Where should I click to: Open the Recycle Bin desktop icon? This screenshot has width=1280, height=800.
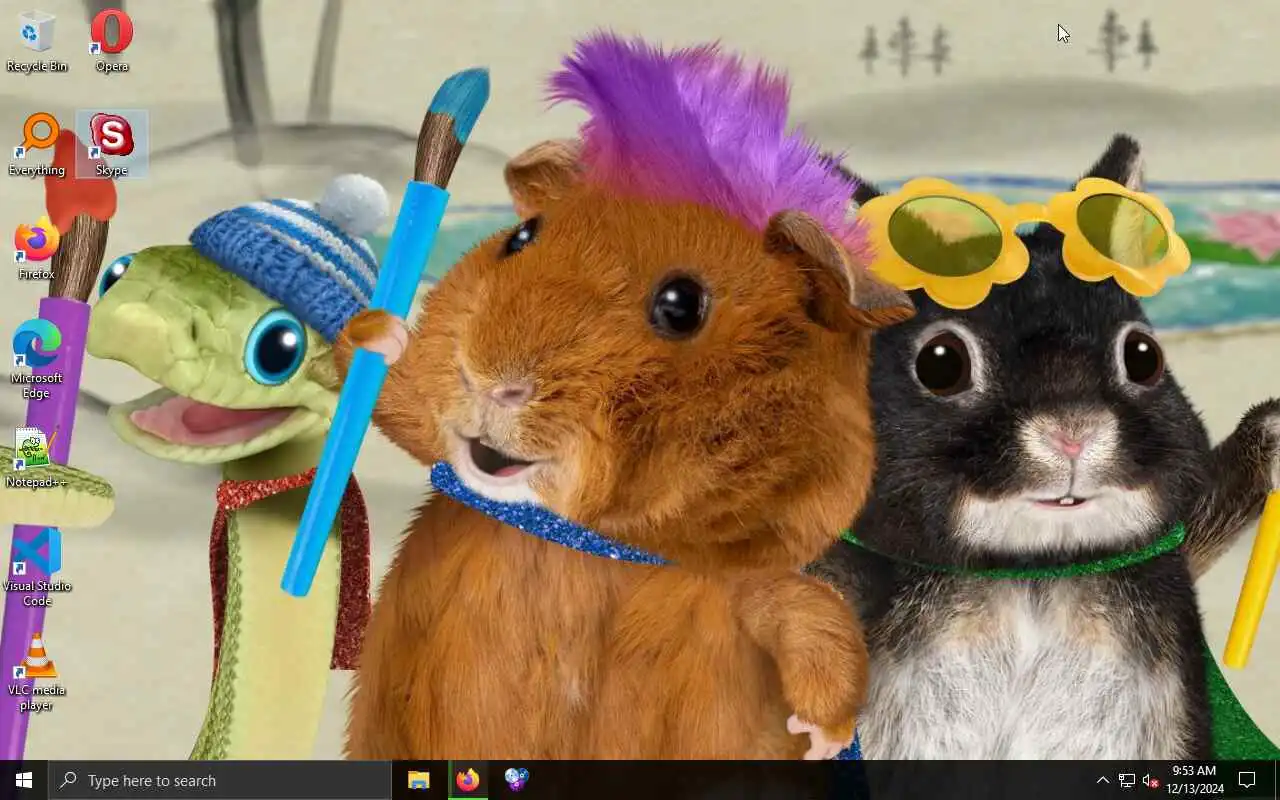[x=37, y=41]
